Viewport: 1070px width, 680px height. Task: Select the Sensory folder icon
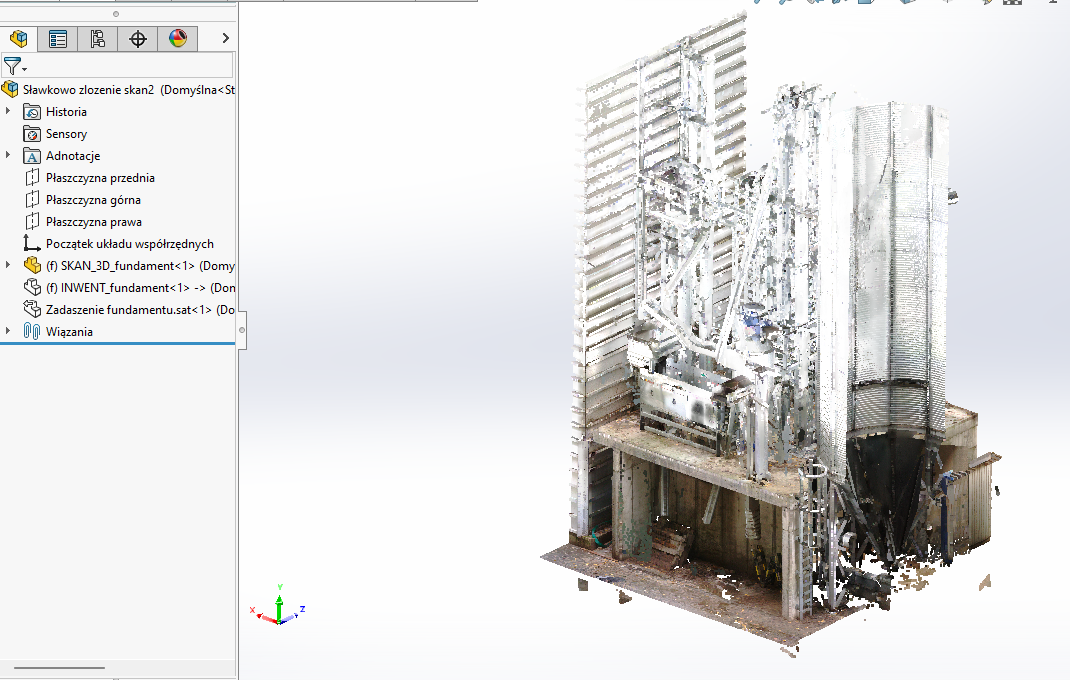(x=32, y=134)
